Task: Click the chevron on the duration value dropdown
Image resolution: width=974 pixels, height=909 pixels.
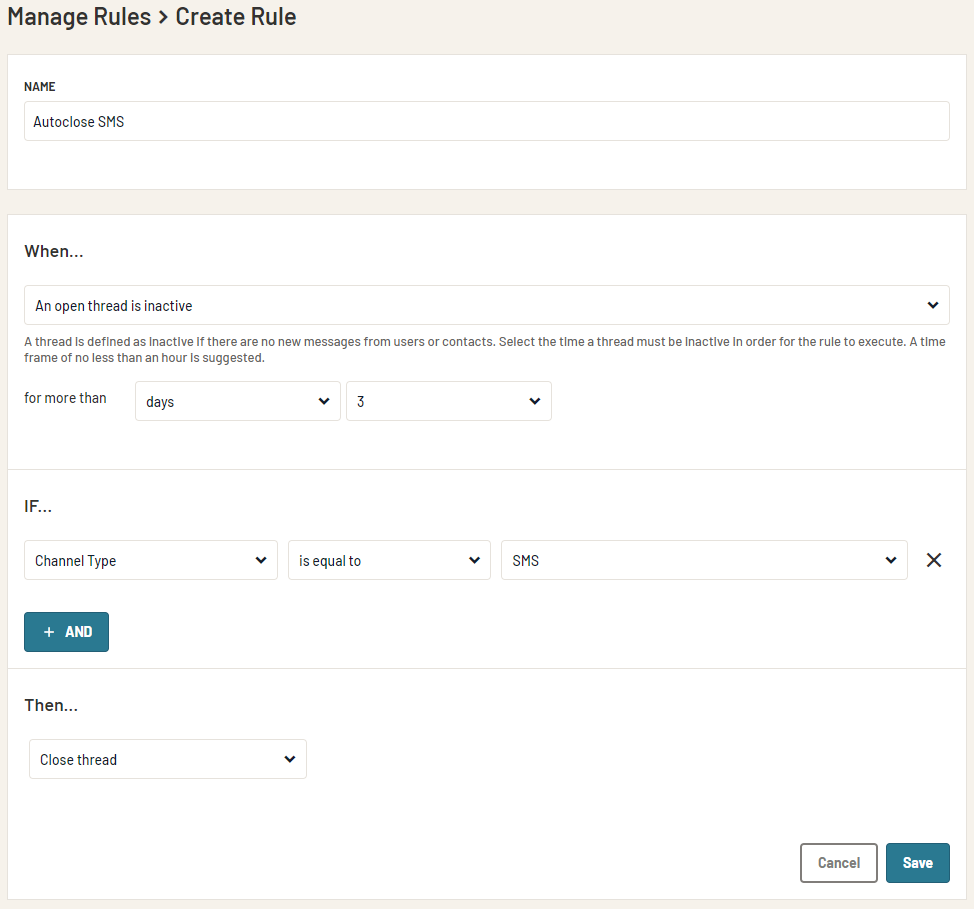Action: pyautogui.click(x=535, y=400)
